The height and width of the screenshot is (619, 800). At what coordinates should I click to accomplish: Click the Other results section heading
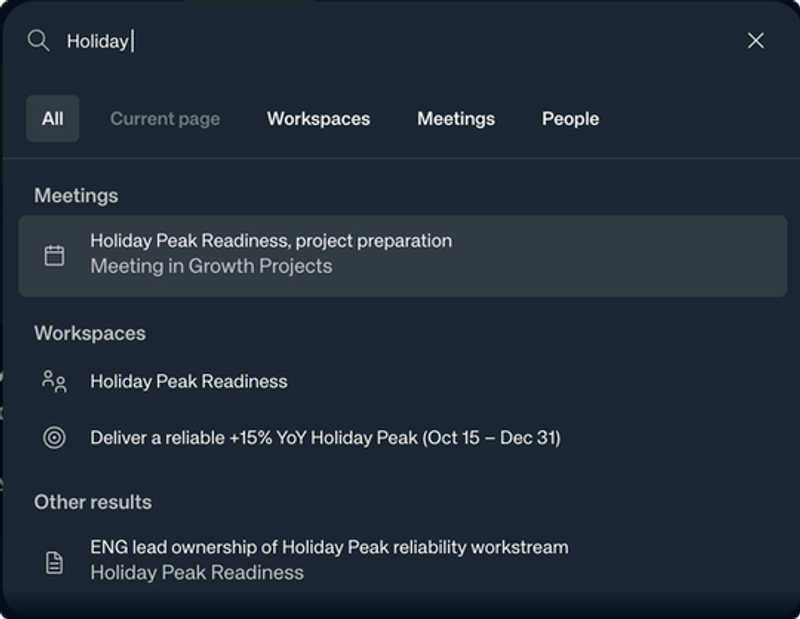click(93, 502)
